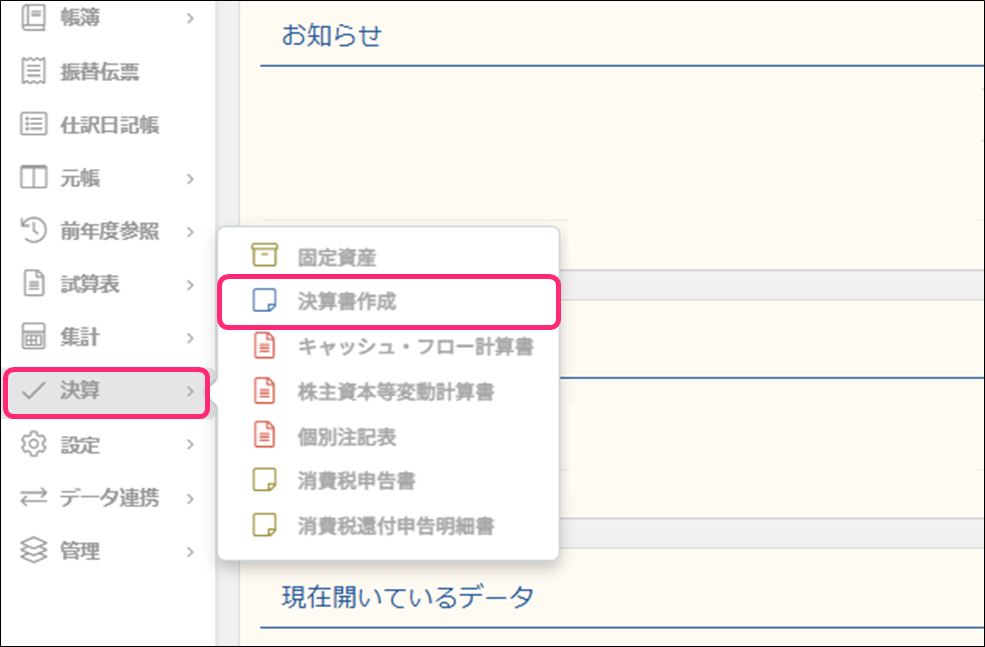The height and width of the screenshot is (647, 985).
Task: Click the 元帳 ledger book icon
Action: (x=34, y=179)
